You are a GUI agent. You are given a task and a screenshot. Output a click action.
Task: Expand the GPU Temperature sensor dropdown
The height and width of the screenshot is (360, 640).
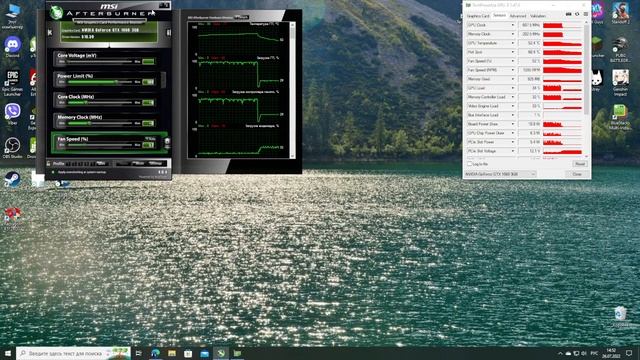(513, 43)
